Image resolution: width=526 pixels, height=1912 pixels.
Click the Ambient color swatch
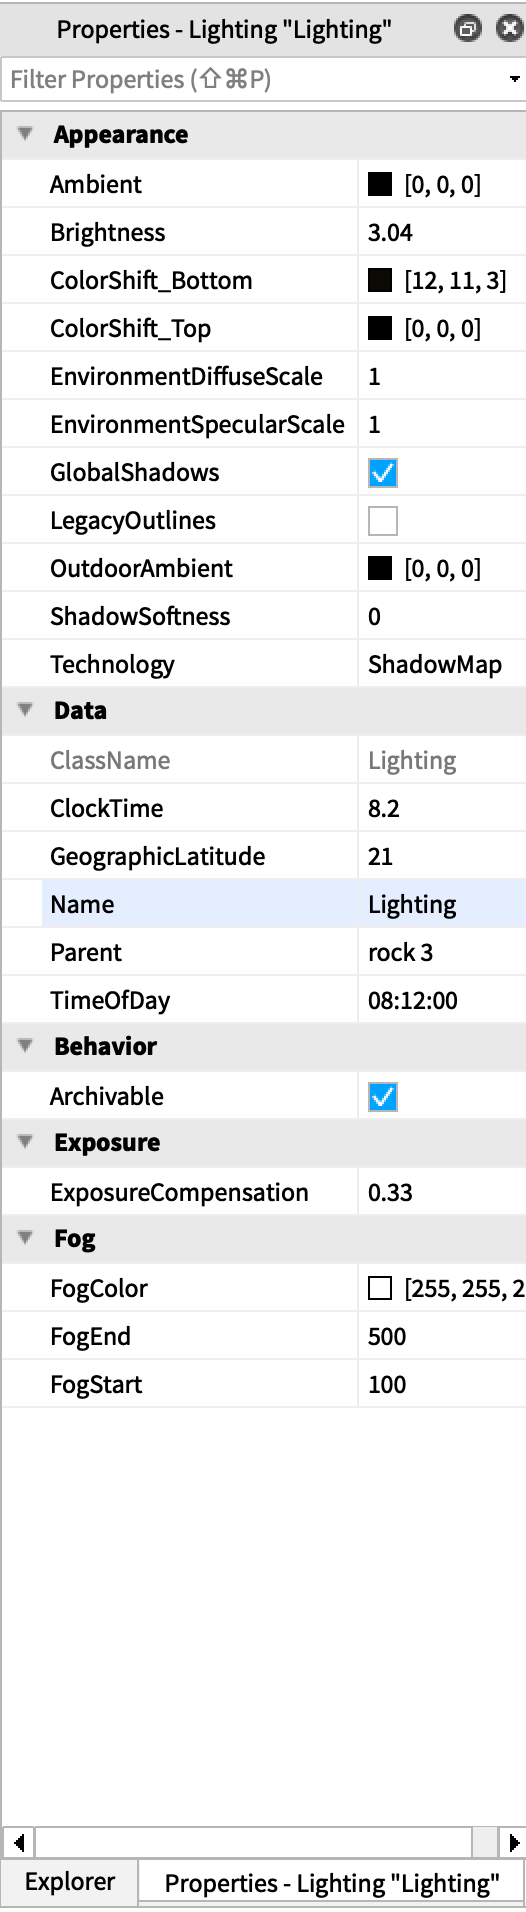pyautogui.click(x=380, y=185)
